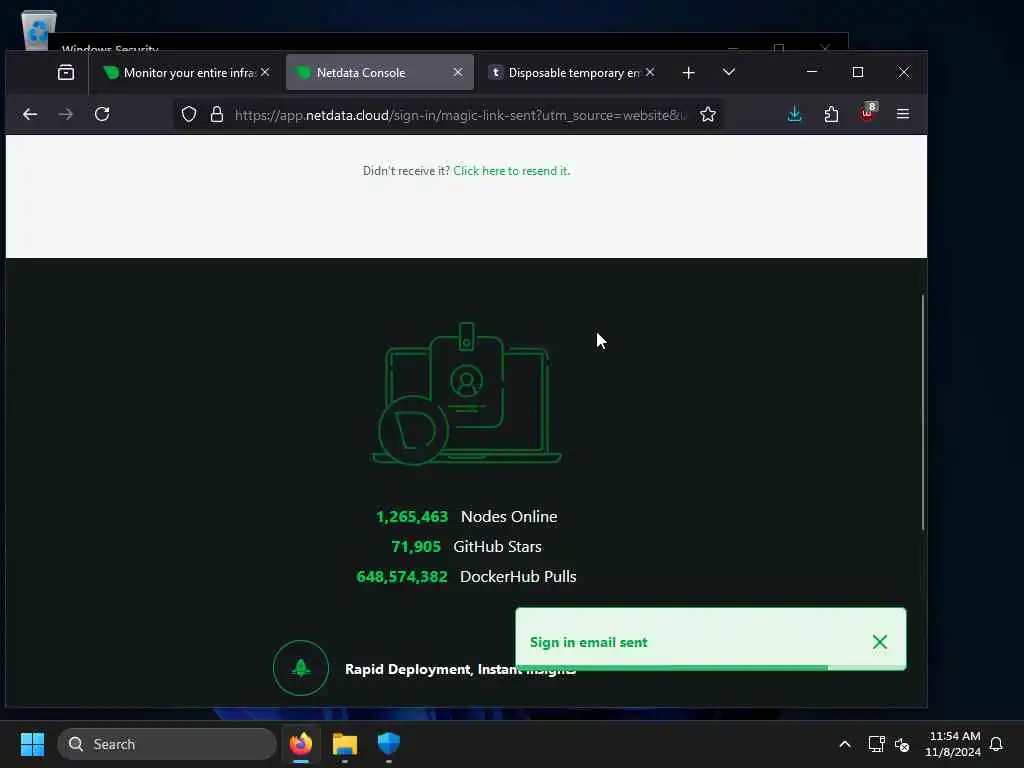The image size is (1024, 768).
Task: Click the 648,574,382 DockerHub Pulls count
Action: (x=402, y=577)
